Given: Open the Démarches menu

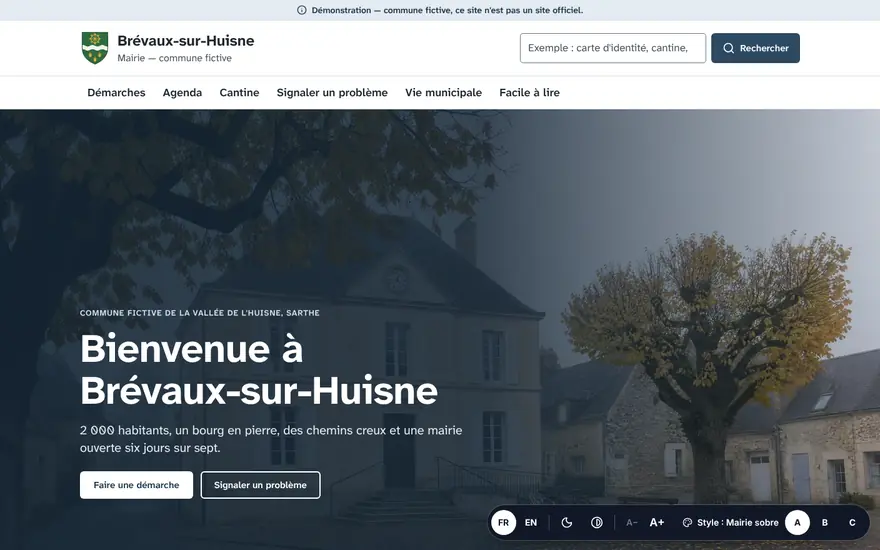Looking at the screenshot, I should pyautogui.click(x=116, y=93).
